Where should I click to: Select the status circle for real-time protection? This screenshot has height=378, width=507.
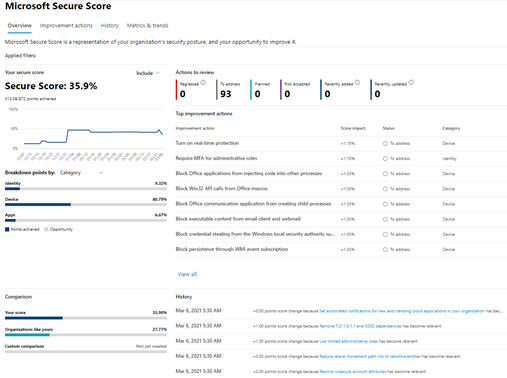(385, 143)
